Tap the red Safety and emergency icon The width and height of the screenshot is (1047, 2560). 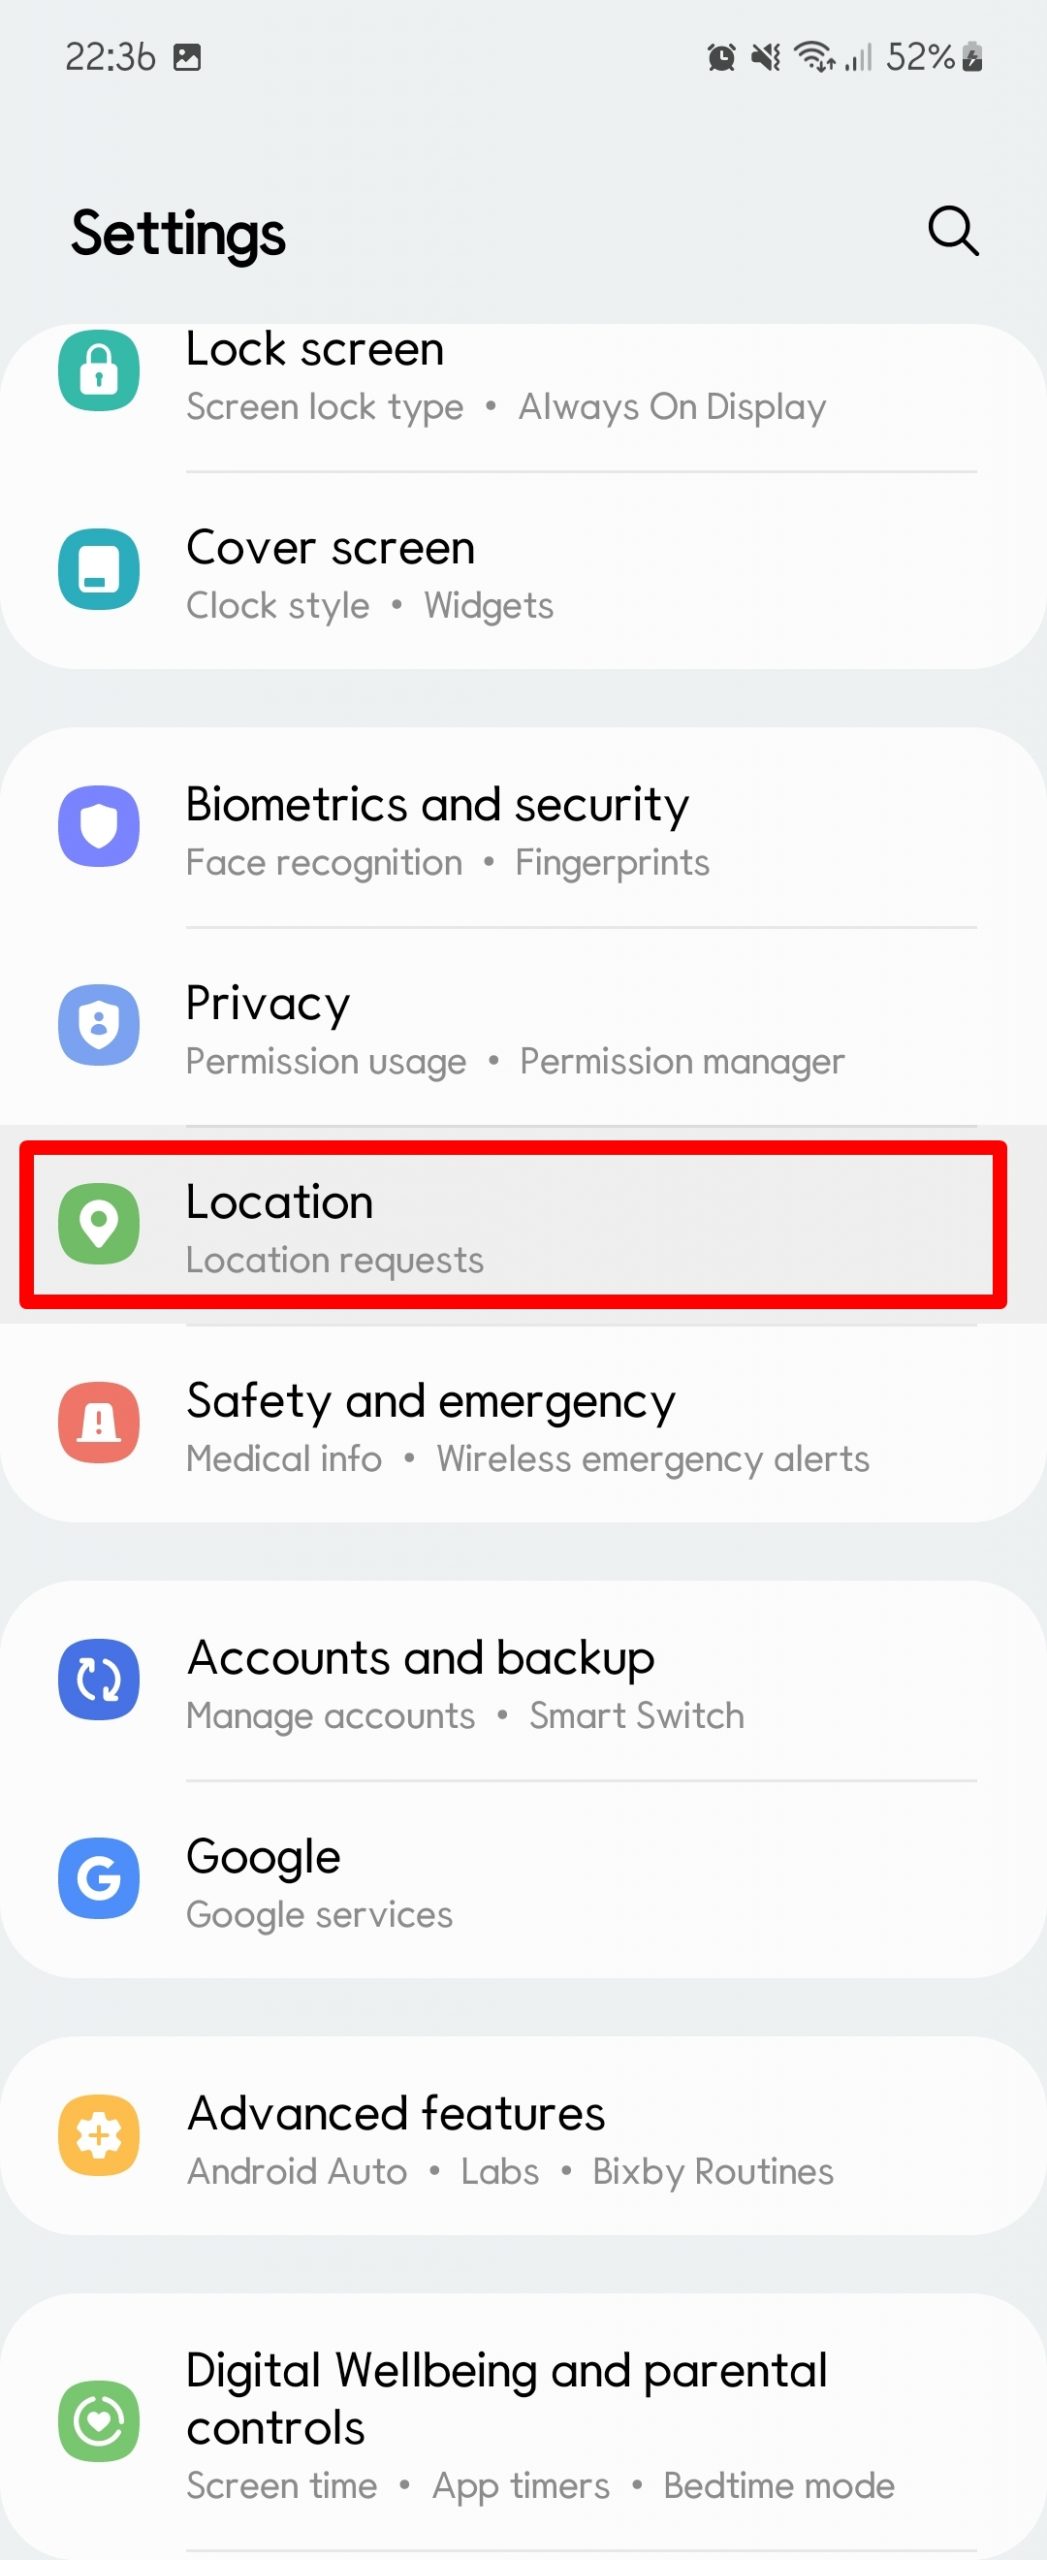tap(99, 1422)
